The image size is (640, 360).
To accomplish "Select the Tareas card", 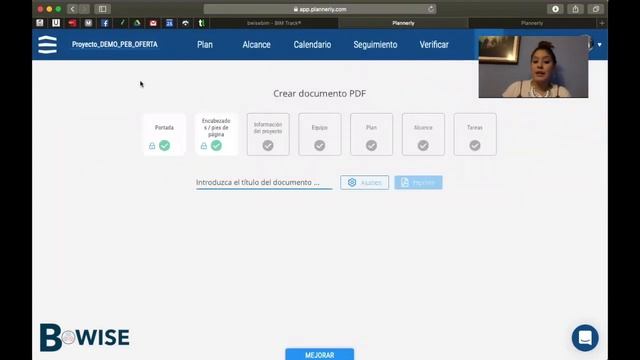I will click(x=475, y=134).
